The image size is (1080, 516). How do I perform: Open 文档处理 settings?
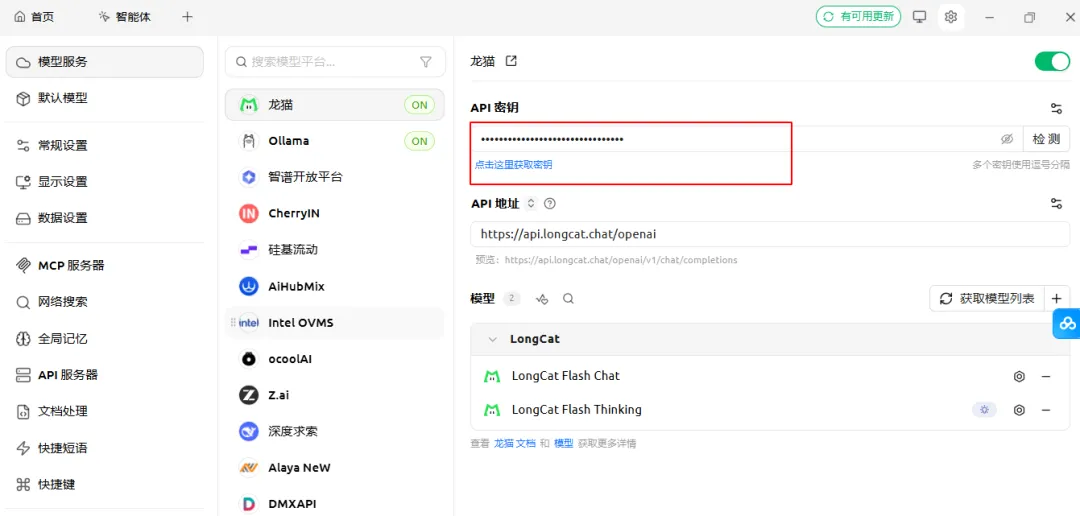coord(105,412)
